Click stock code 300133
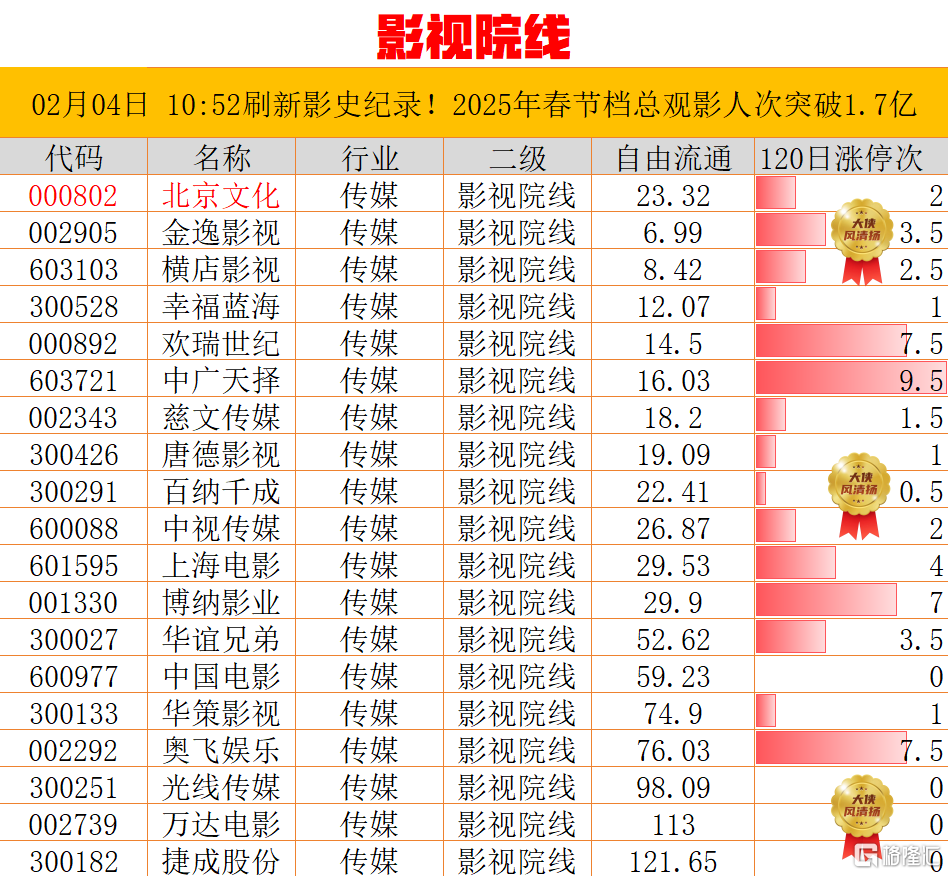948x876 pixels. pyautogui.click(x=73, y=714)
